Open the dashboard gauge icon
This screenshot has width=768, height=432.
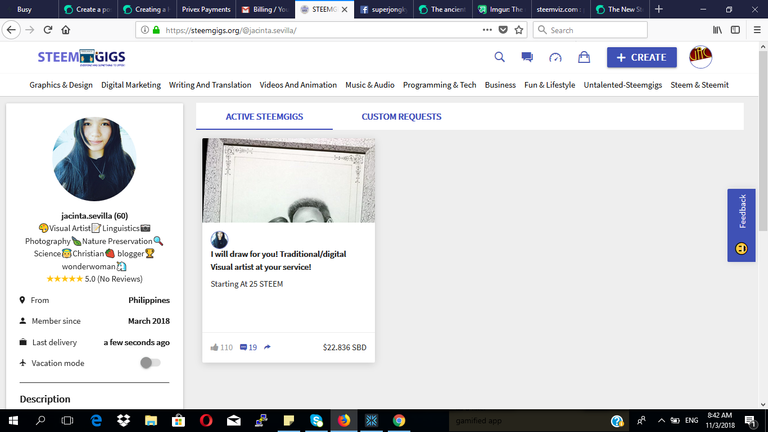(555, 58)
